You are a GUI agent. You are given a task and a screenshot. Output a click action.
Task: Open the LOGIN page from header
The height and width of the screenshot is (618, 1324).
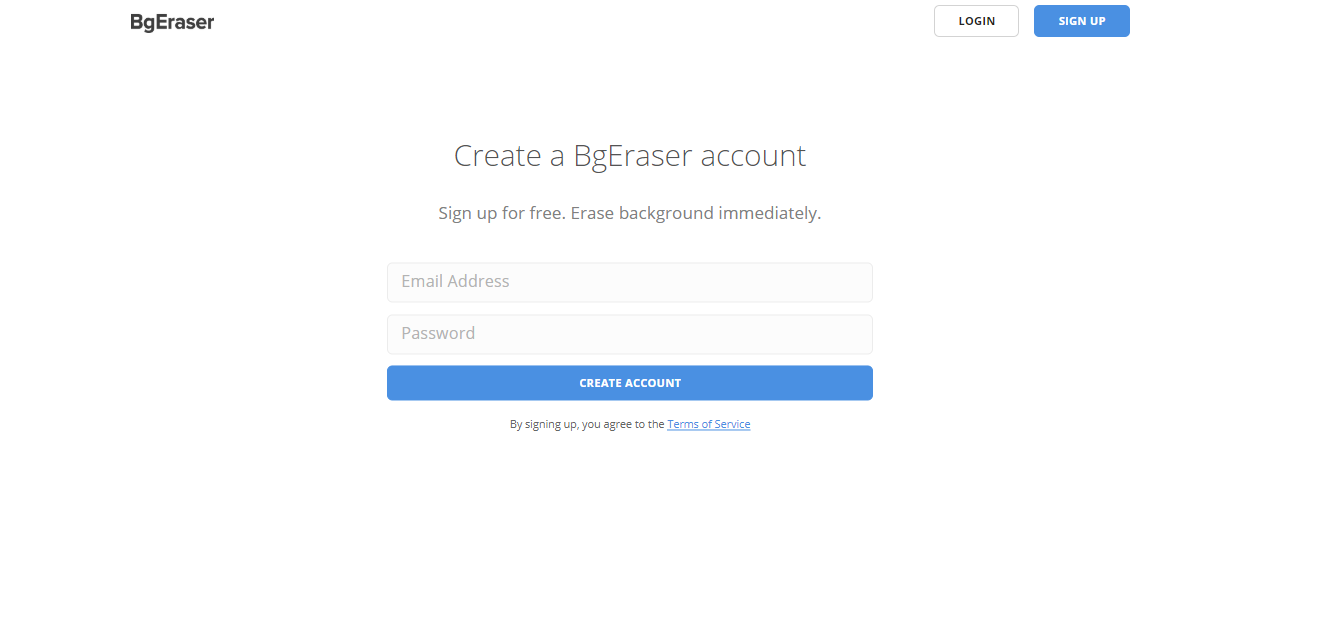pos(976,21)
